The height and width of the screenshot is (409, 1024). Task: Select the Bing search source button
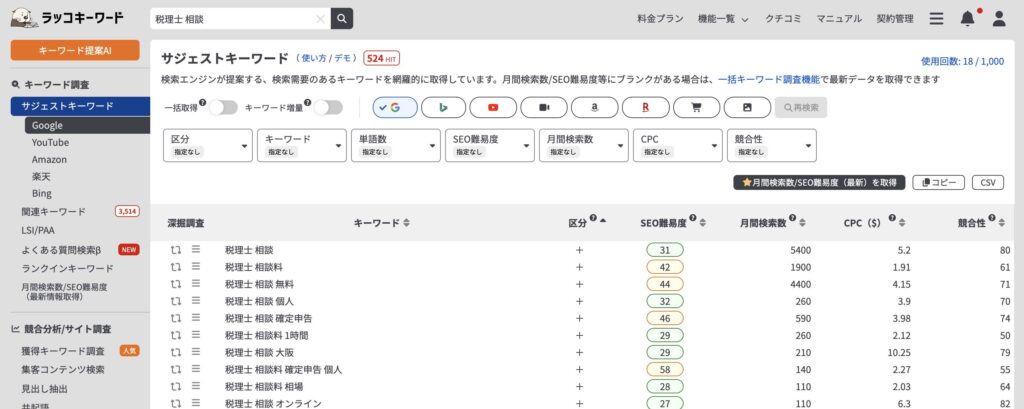443,107
